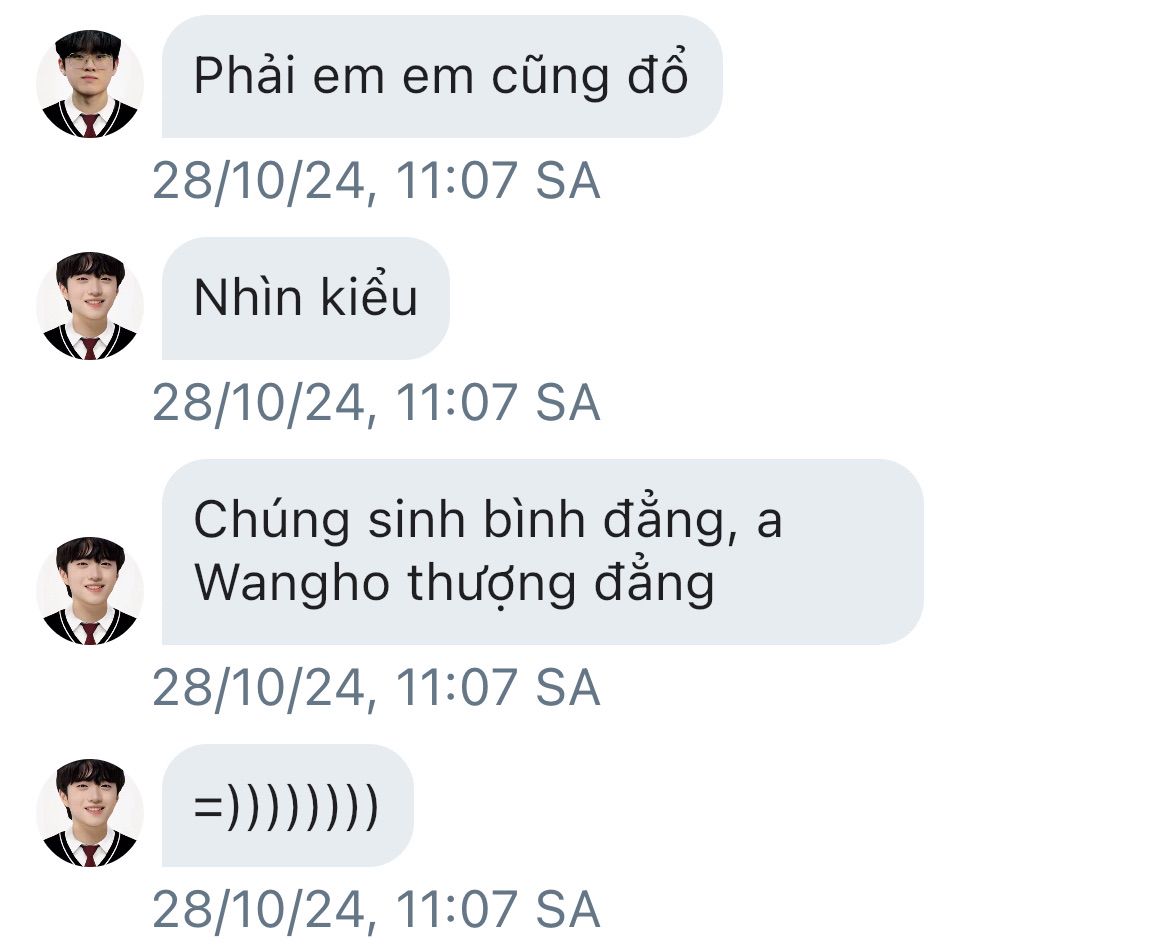Viewport: 1170px width, 951px height.
Task: Click the word "cũng" in first message
Action: click(550, 78)
